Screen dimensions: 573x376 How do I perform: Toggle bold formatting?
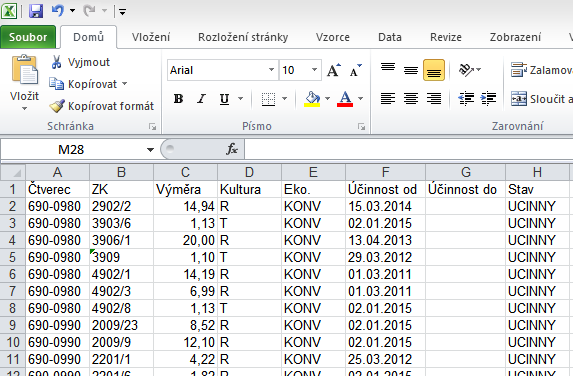(178, 99)
